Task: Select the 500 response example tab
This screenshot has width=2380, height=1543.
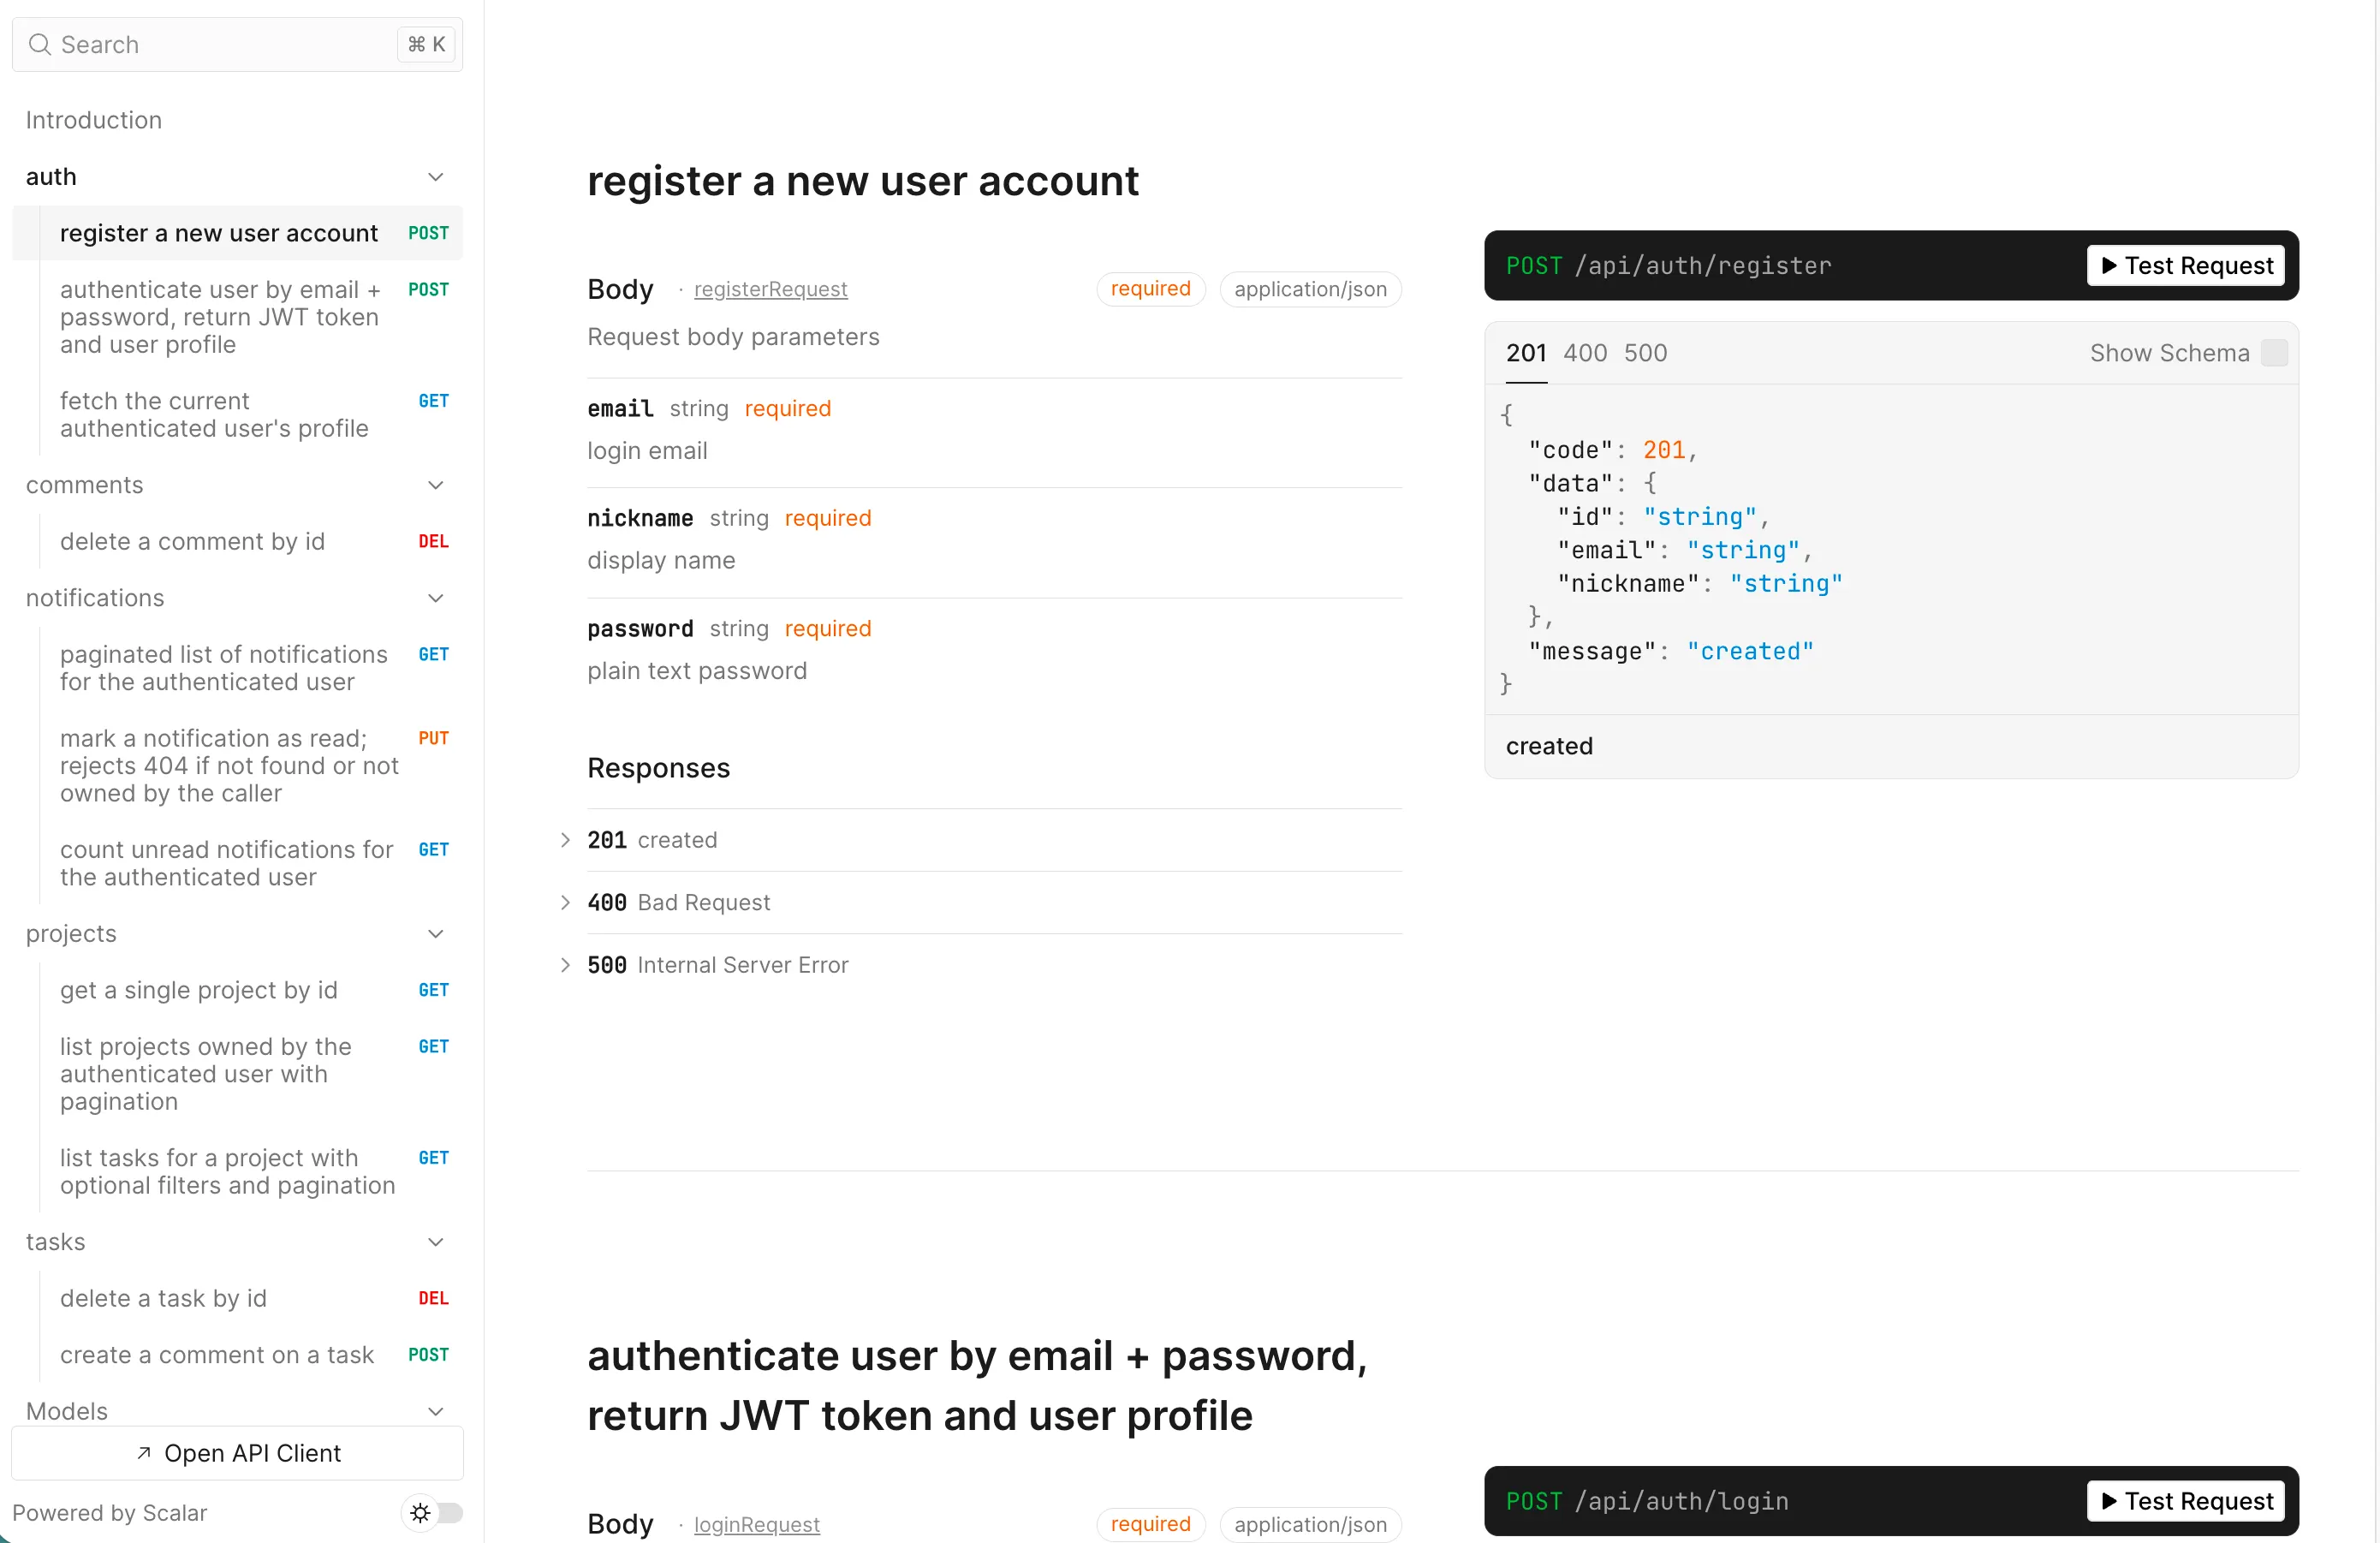Action: tap(1645, 353)
